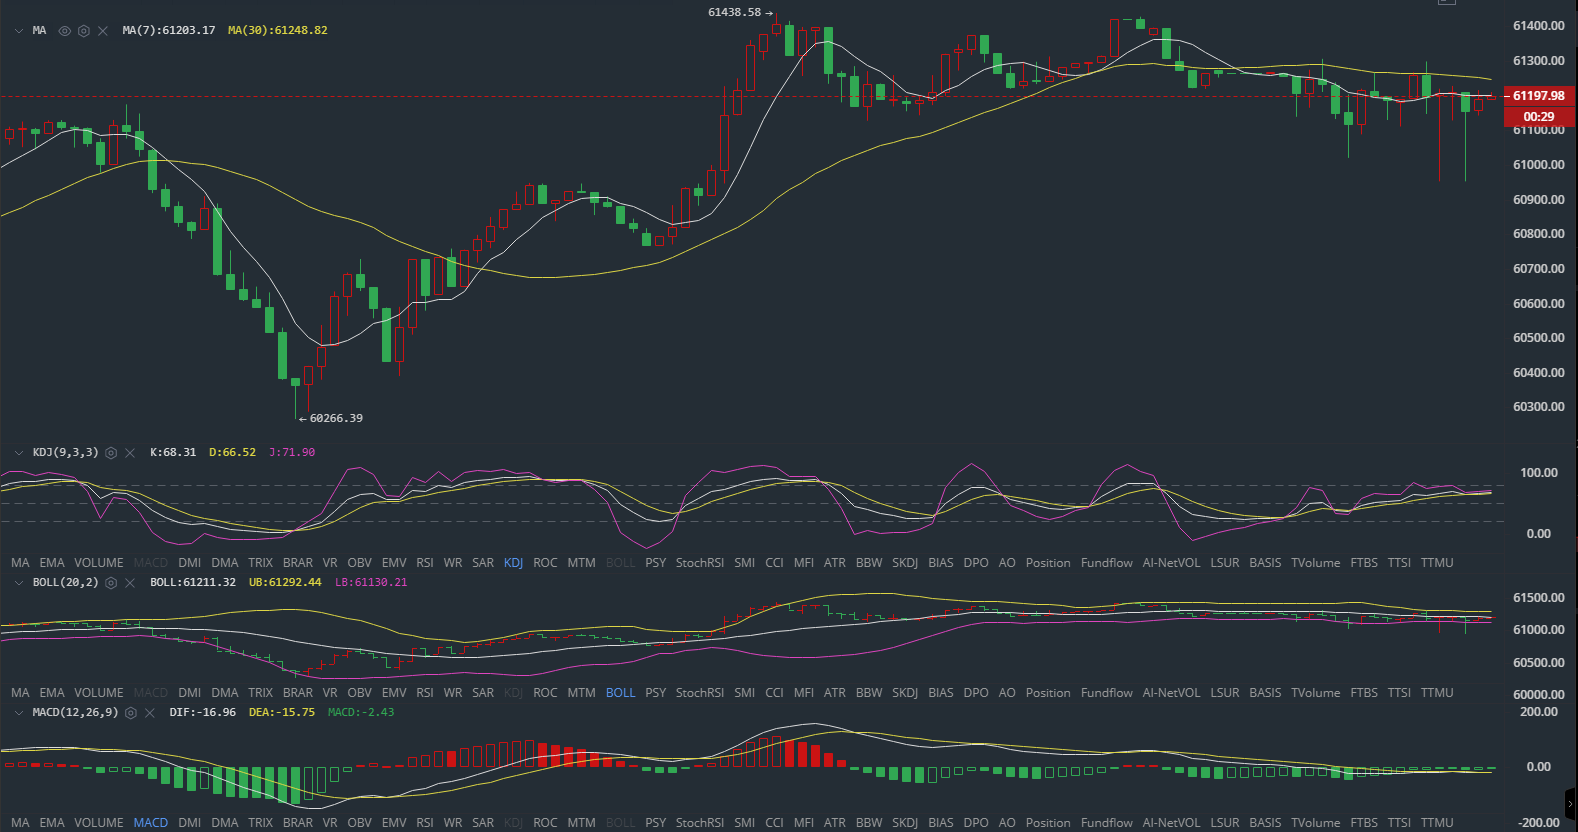The height and width of the screenshot is (832, 1578).
Task: Close the KDJ(9,3,3) indicator panel
Action: [130, 453]
